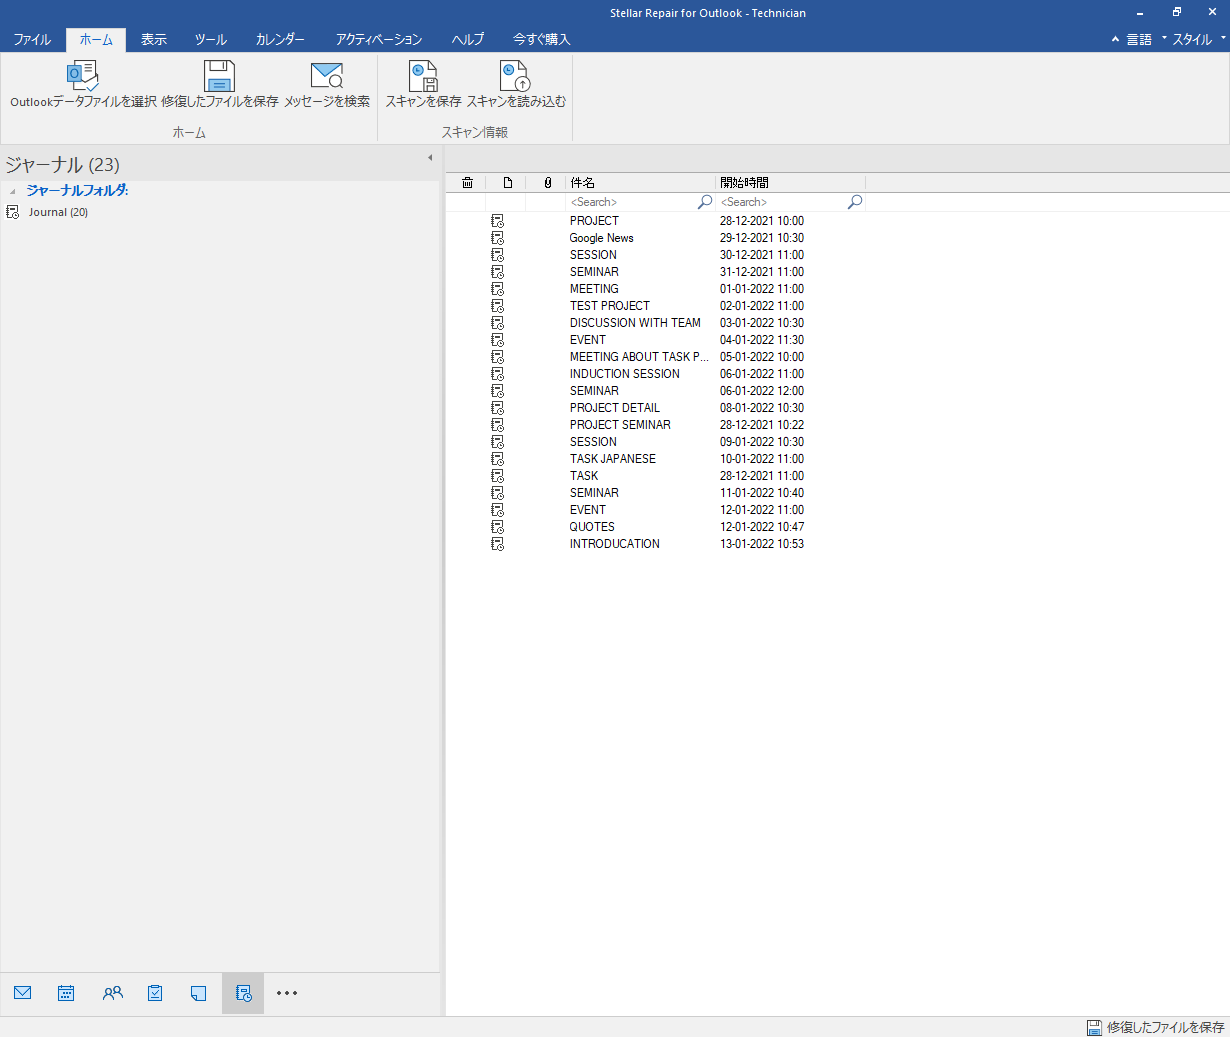Image resolution: width=1230 pixels, height=1037 pixels.
Task: Click start time 11-01-2022 10:40
Action: pos(762,493)
